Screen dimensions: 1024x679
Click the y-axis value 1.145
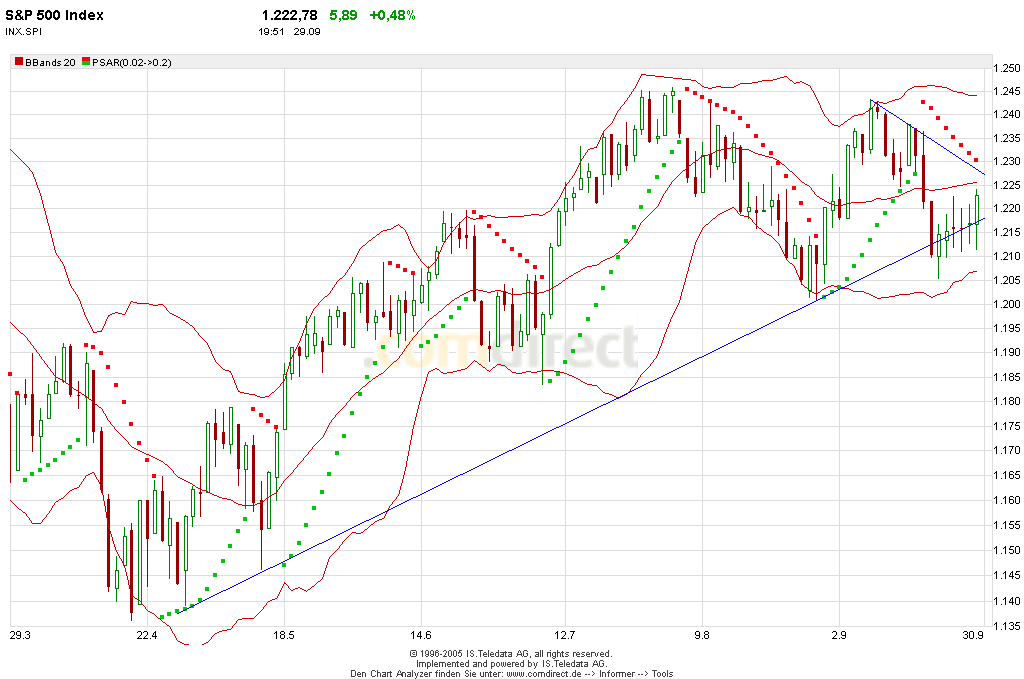tap(1006, 575)
